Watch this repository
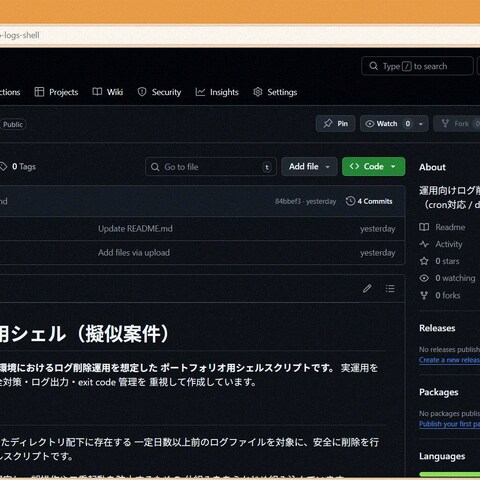The height and width of the screenshot is (480, 480). click(387, 124)
